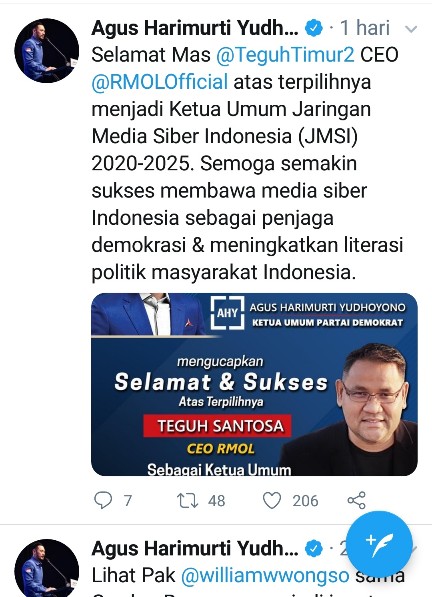This screenshot has height=597, width=432.
Task: View the Selamat & Sukses image
Action: pos(254,385)
